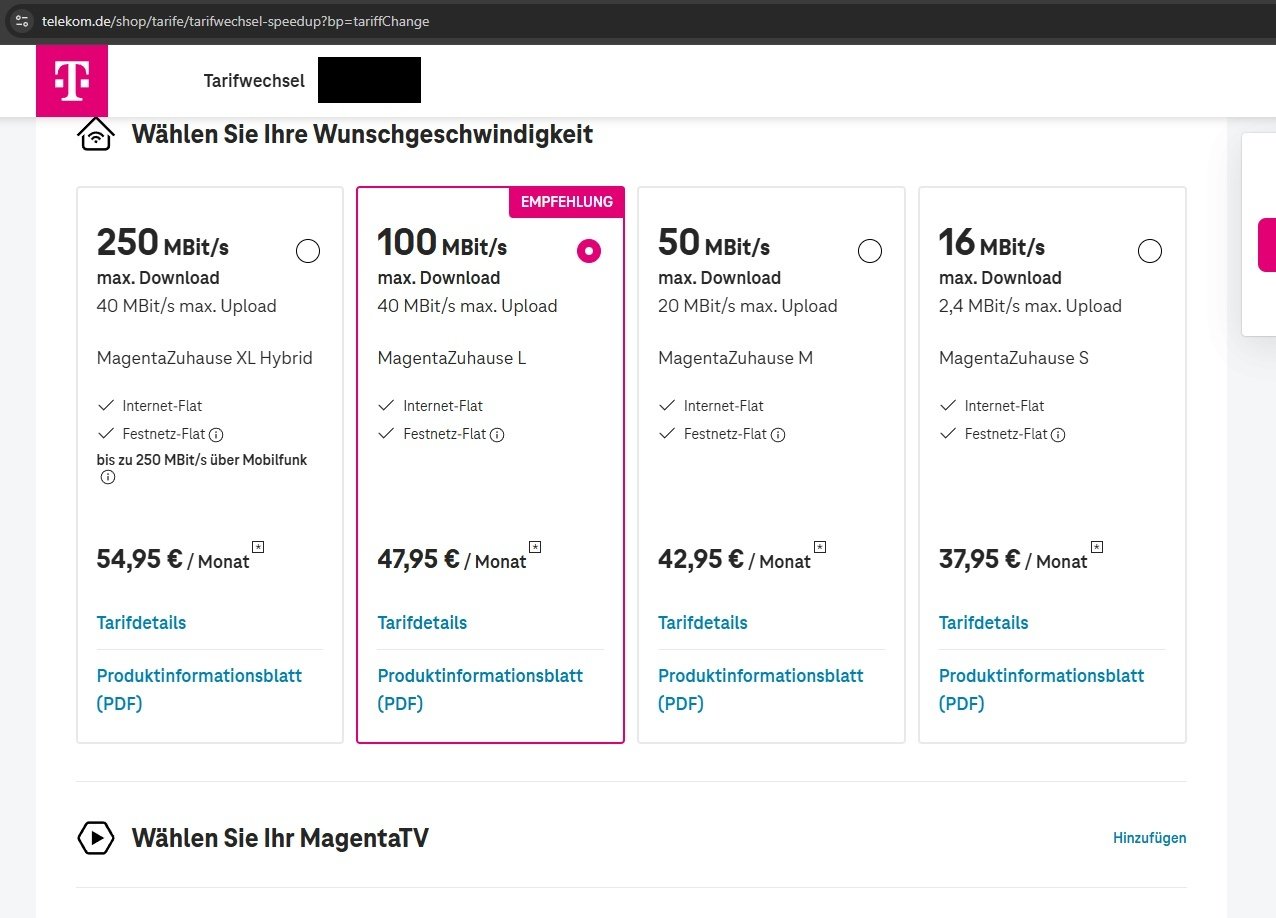Click the MagentaTV play icon
The width and height of the screenshot is (1276, 918).
click(x=96, y=837)
